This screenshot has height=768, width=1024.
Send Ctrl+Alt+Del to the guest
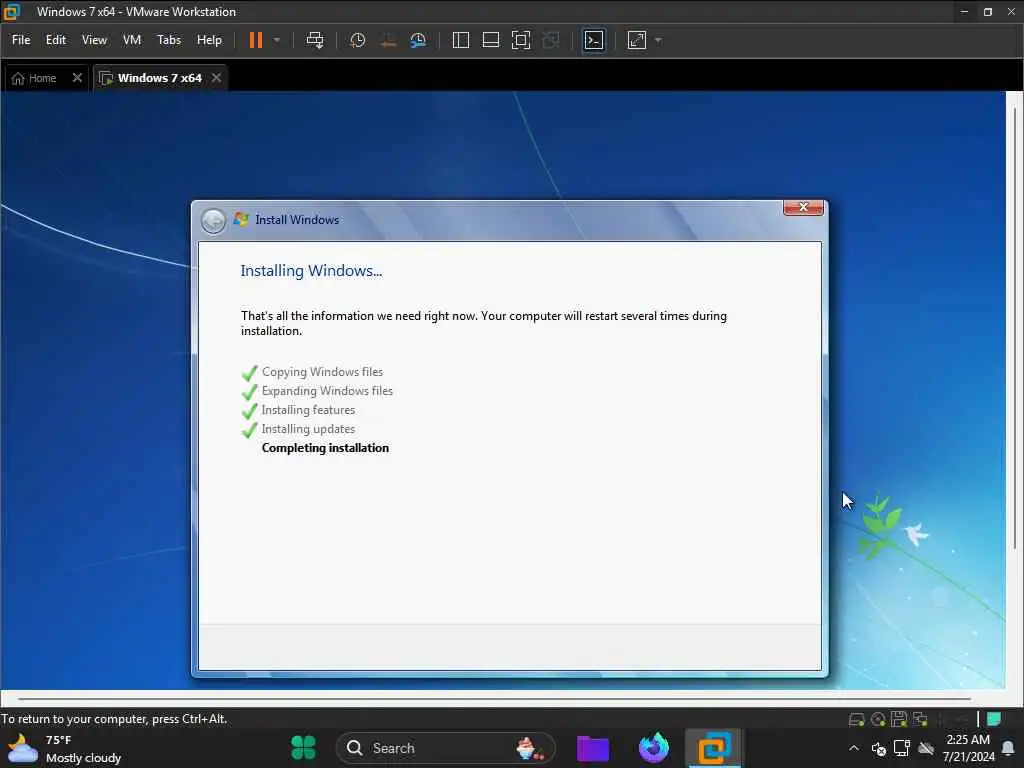(x=315, y=40)
